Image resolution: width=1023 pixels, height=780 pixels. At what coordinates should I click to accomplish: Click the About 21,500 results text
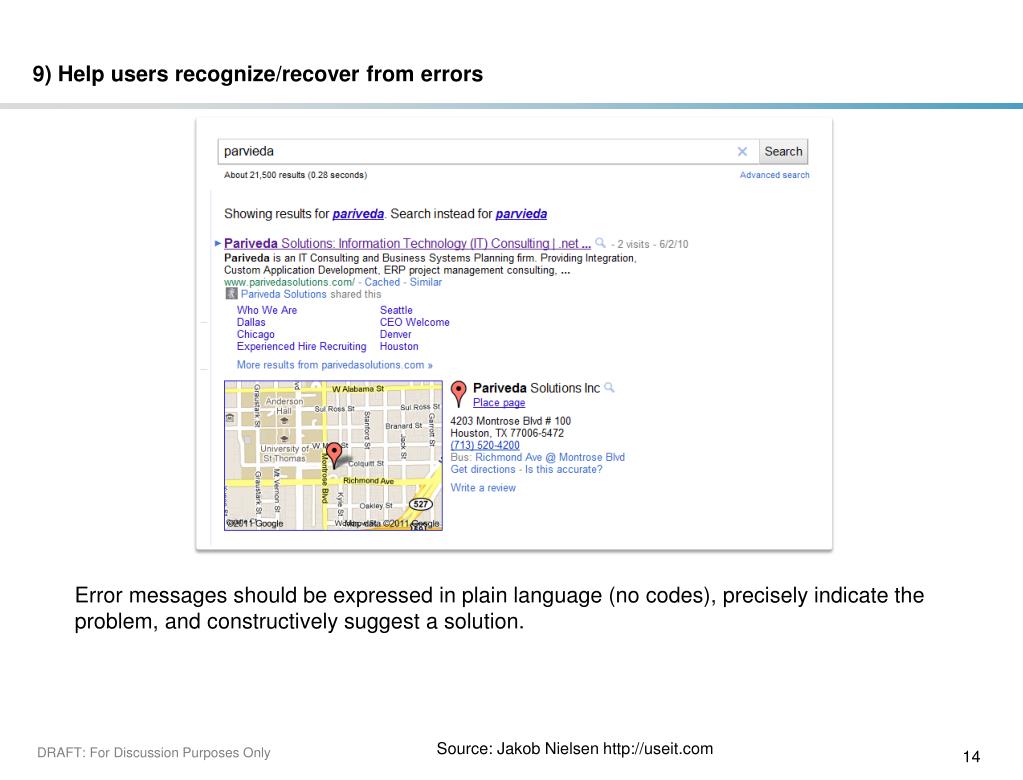(295, 175)
